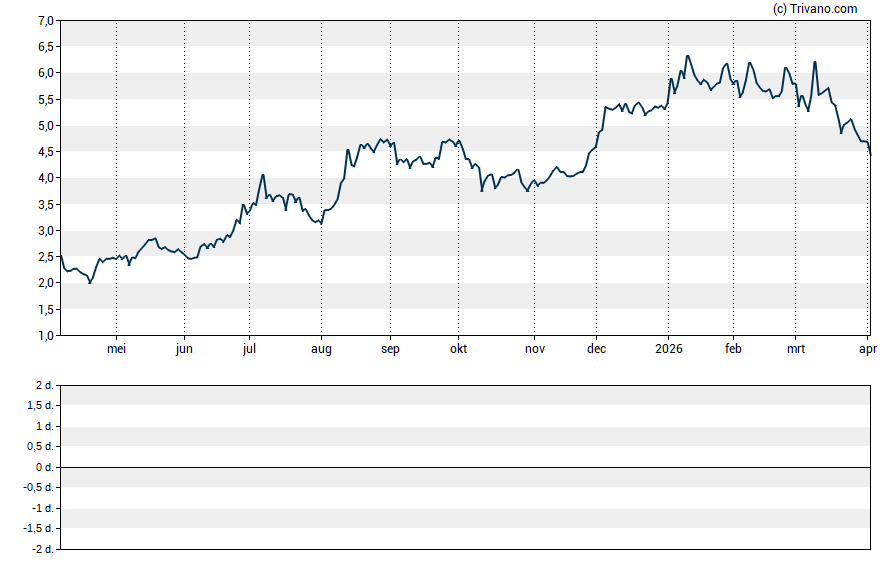Click the 'okt' month label
The height and width of the screenshot is (565, 888).
459,349
